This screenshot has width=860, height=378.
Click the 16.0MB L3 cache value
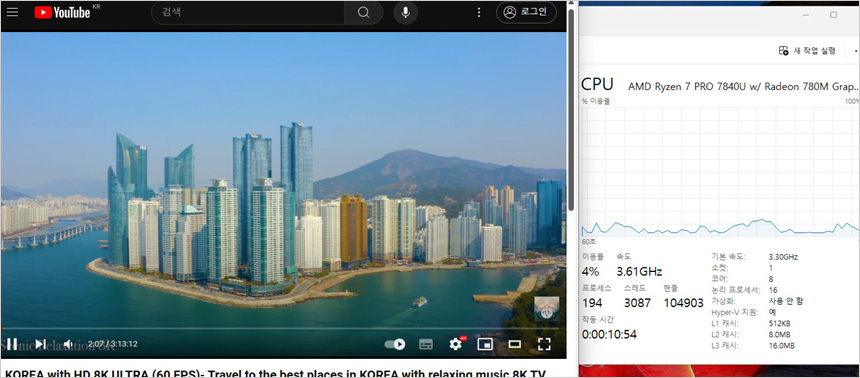tap(782, 345)
